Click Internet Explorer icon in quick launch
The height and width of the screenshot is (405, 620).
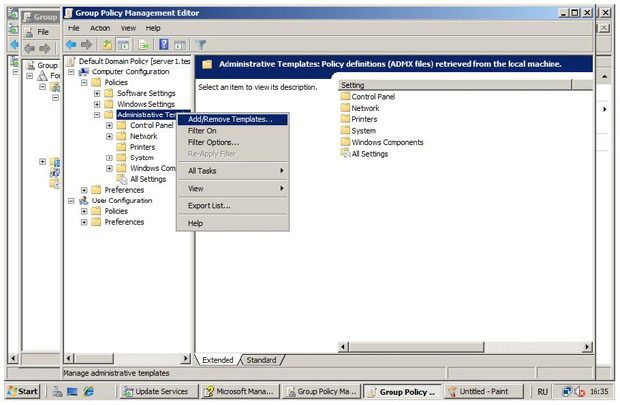point(88,391)
